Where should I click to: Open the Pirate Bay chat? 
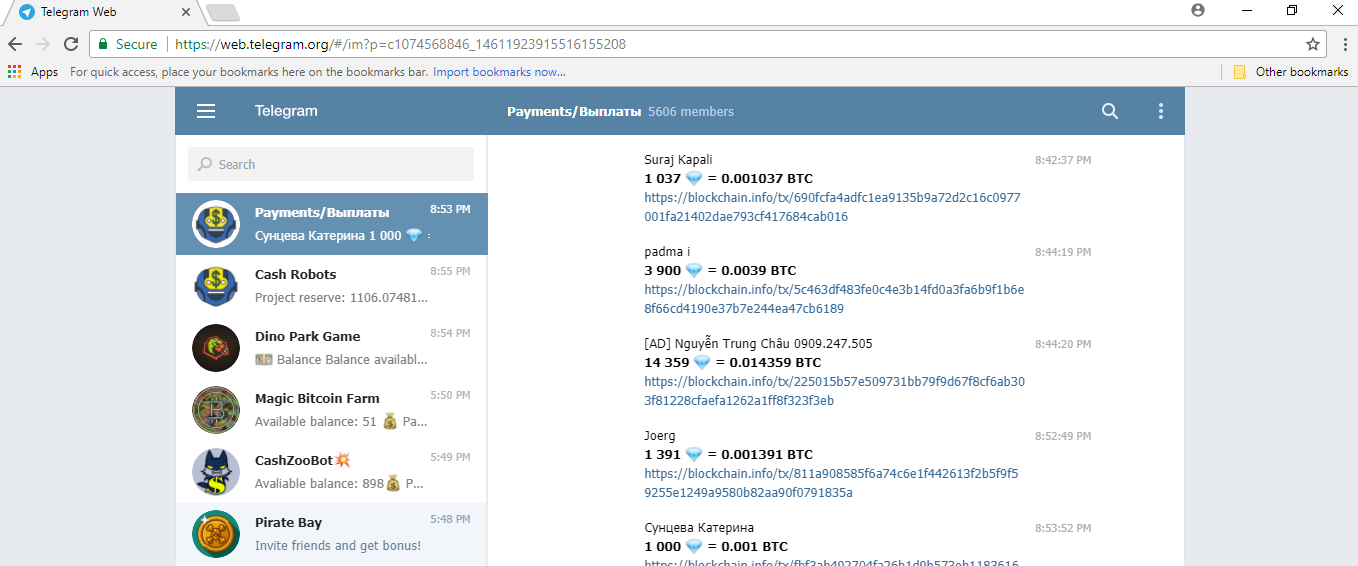pos(331,534)
